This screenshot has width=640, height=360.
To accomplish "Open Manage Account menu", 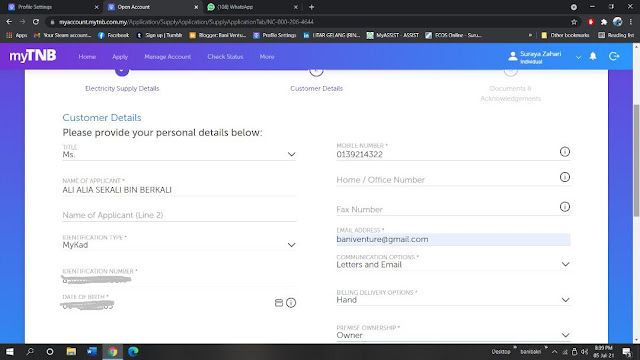I will 167,57.
